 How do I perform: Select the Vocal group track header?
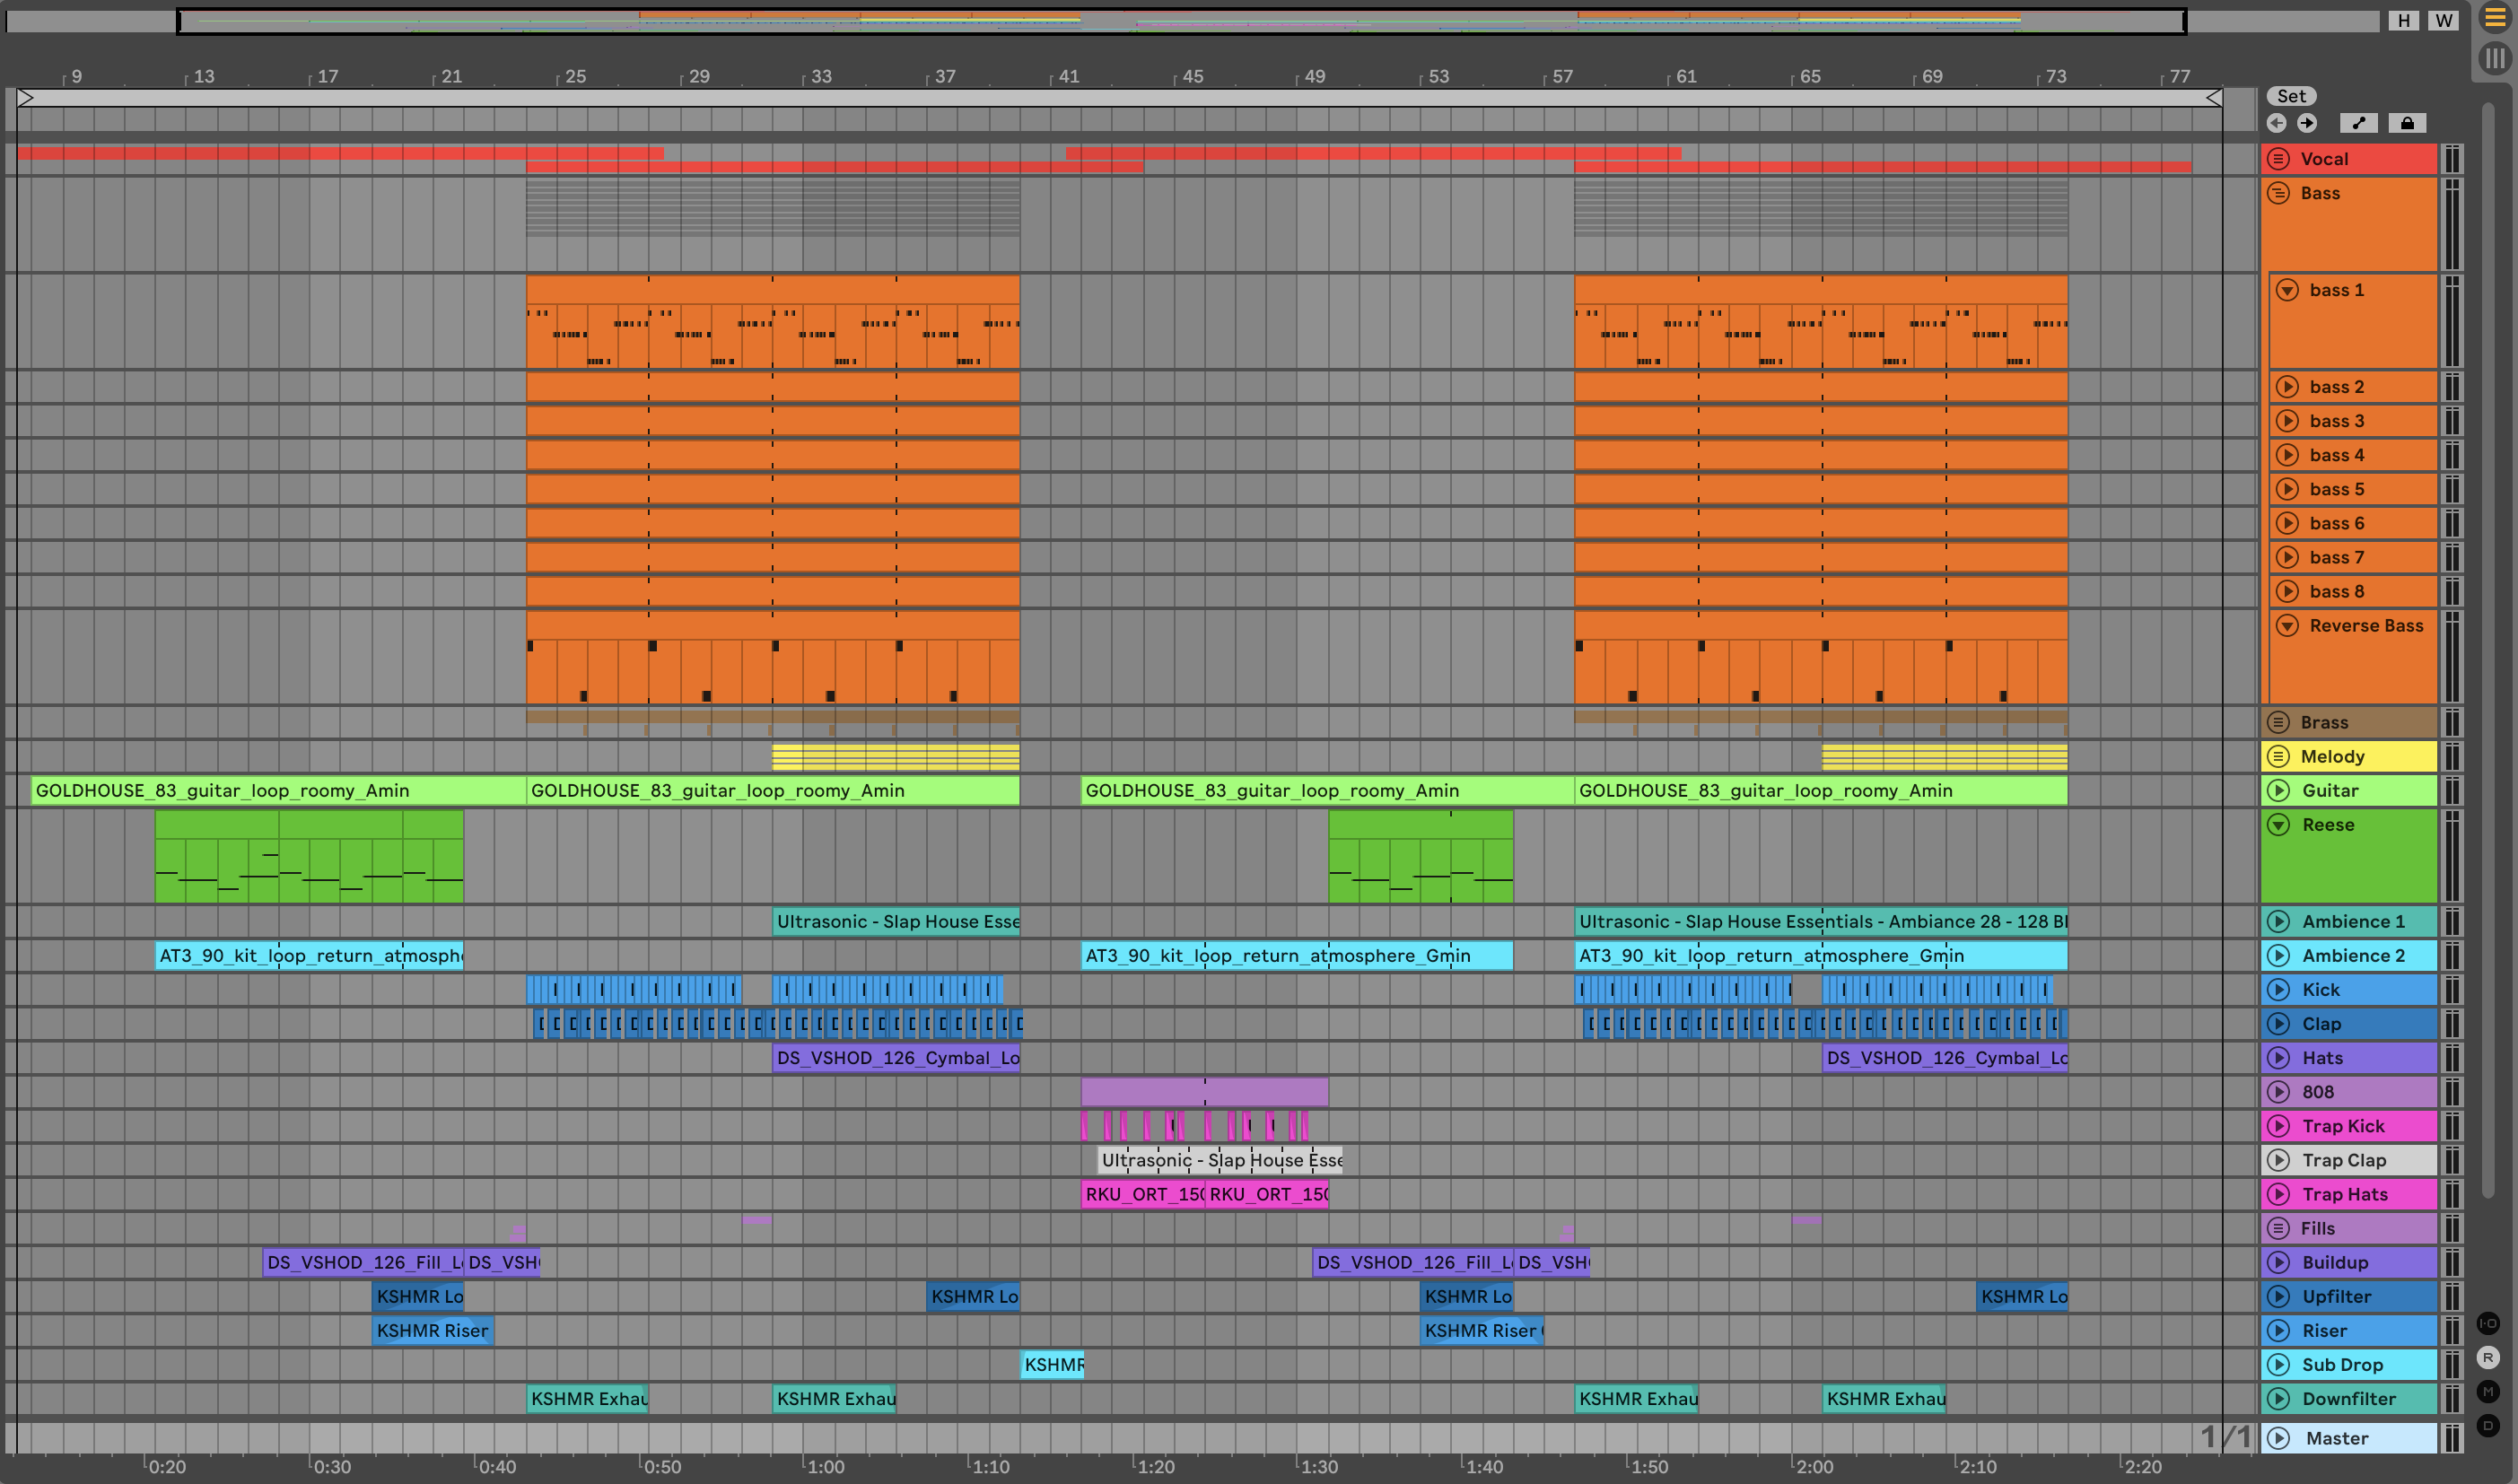click(x=2360, y=159)
